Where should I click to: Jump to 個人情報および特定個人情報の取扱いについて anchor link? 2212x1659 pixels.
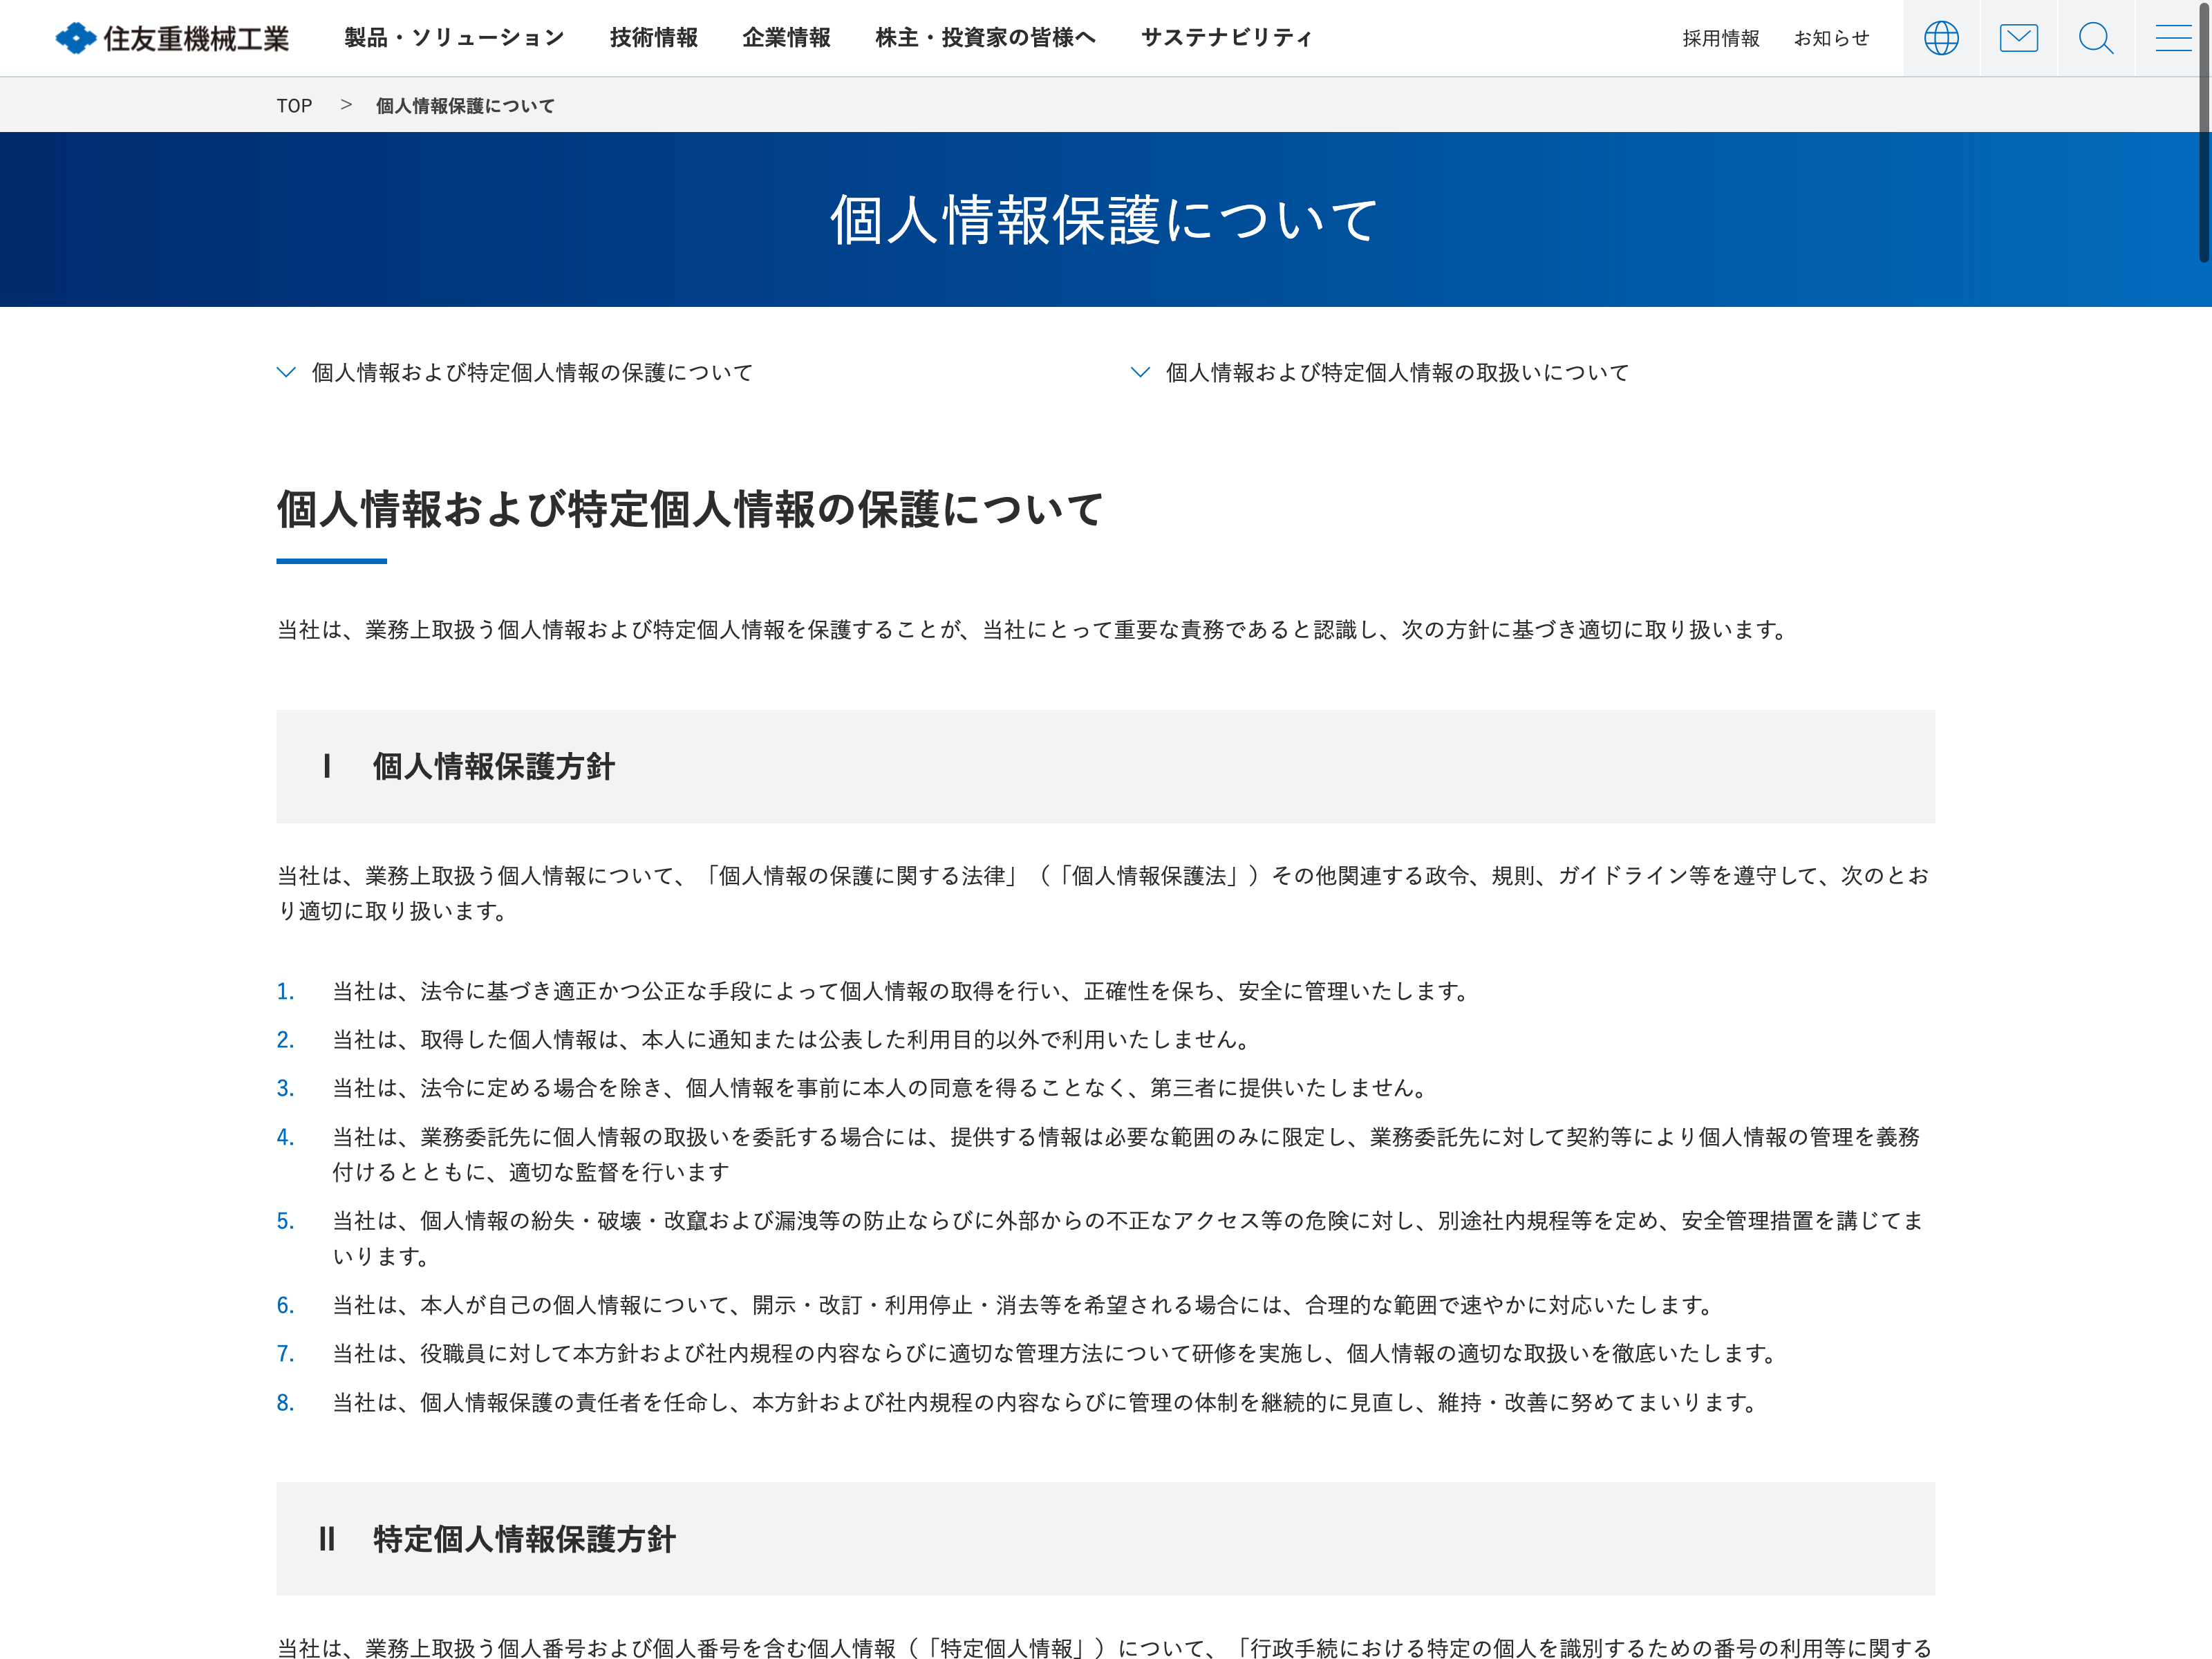tap(1397, 373)
